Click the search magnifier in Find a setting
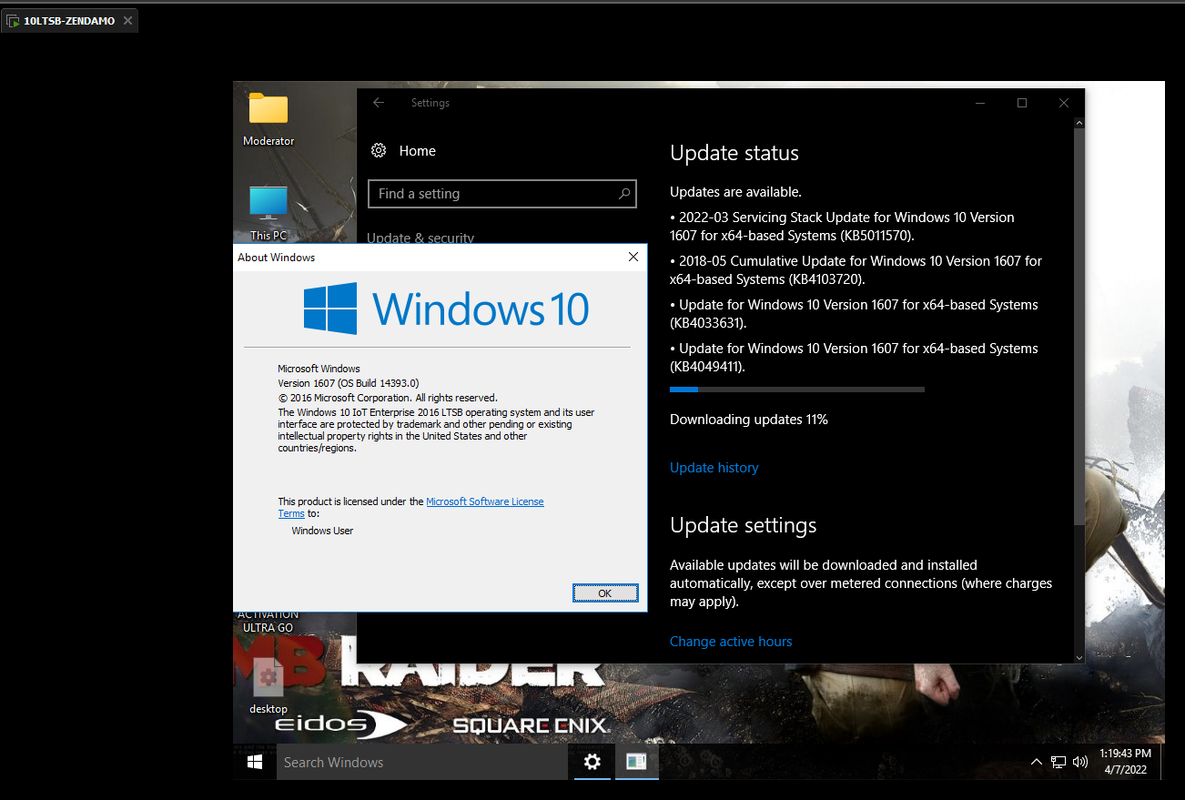The height and width of the screenshot is (800, 1185). click(x=624, y=193)
